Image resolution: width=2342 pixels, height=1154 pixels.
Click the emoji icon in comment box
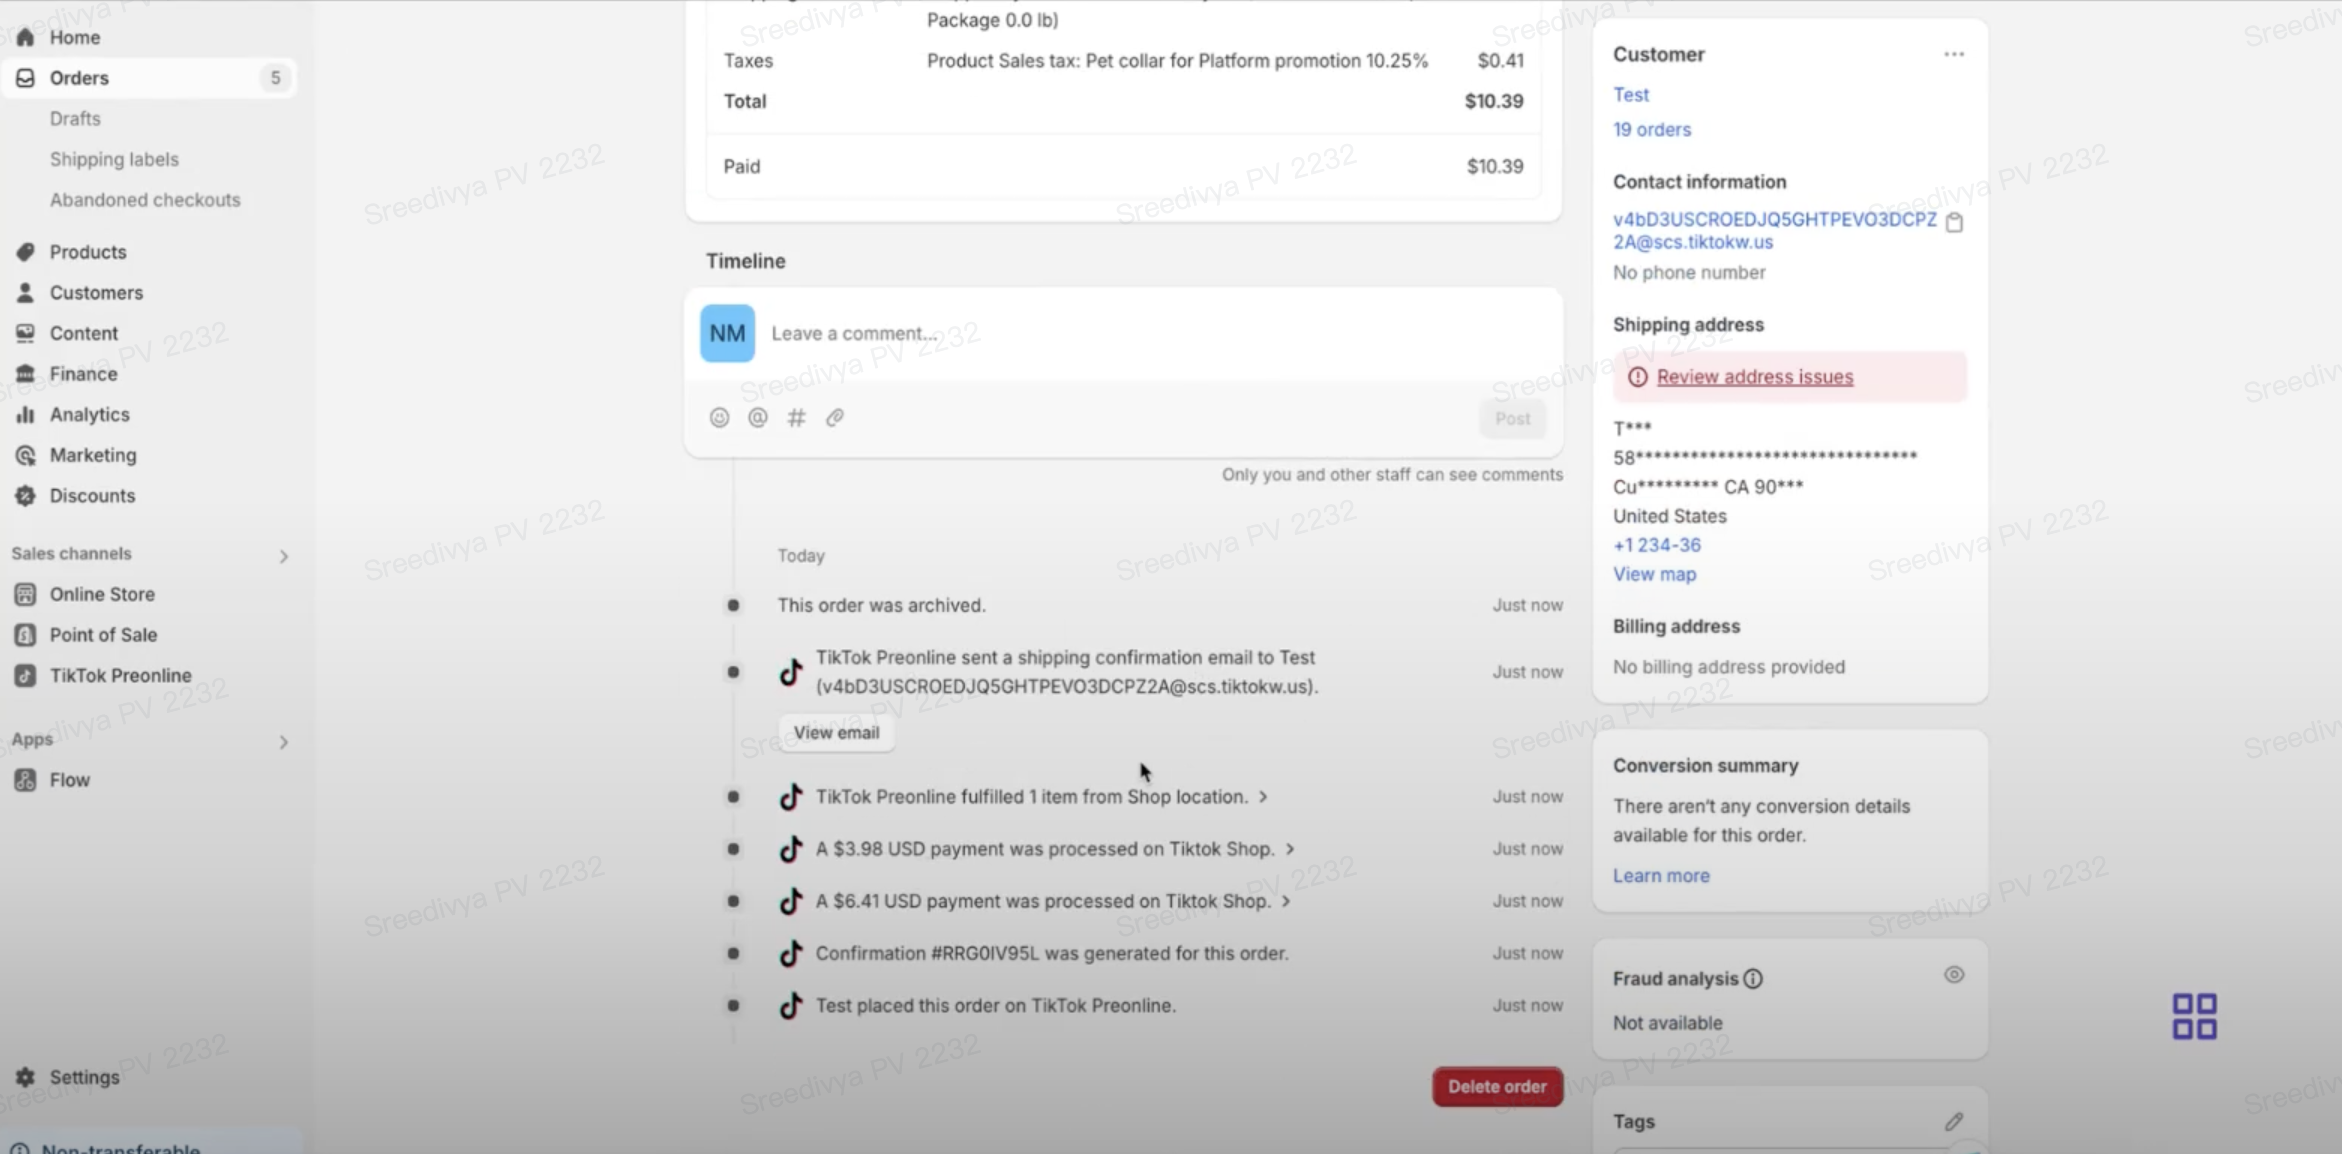tap(719, 418)
